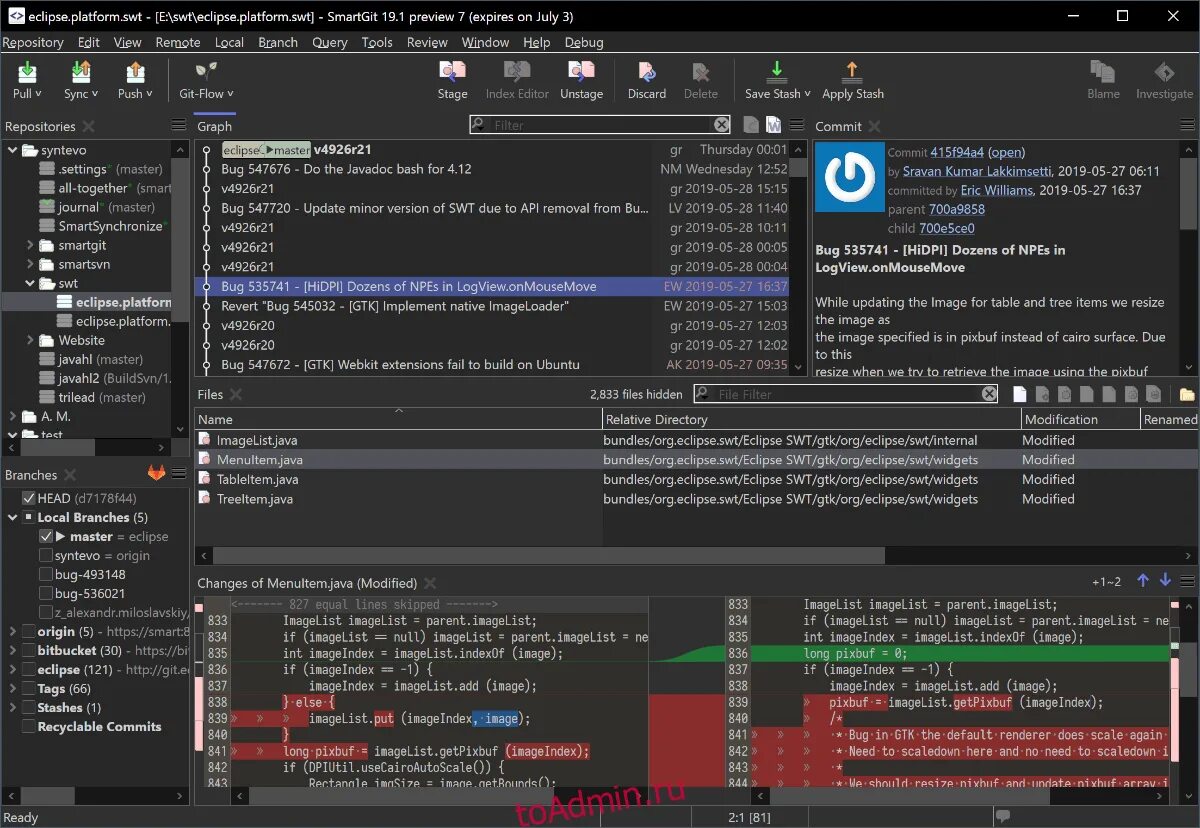Viewport: 1200px width, 828px height.
Task: Toggle the Local Branches checkbox
Action: pos(29,517)
